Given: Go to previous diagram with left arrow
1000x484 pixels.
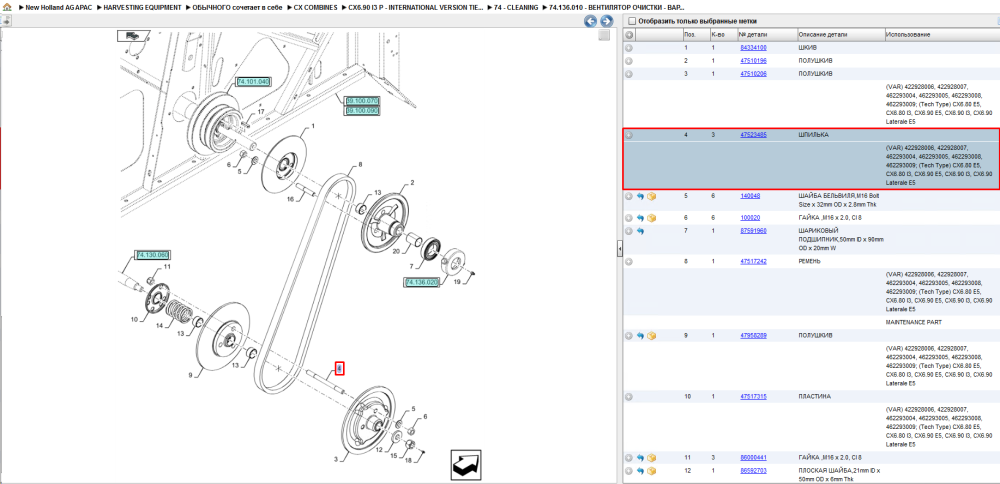Looking at the screenshot, I should 591,21.
